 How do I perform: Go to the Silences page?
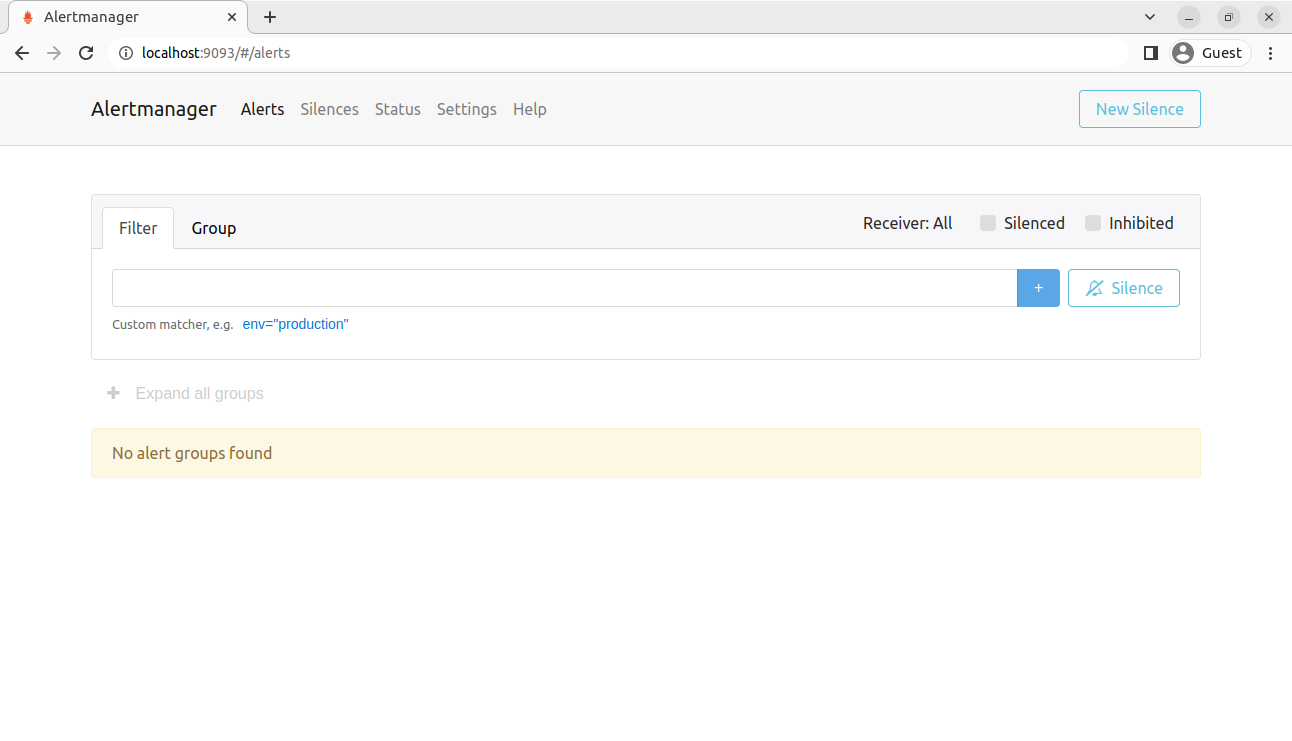pos(330,109)
